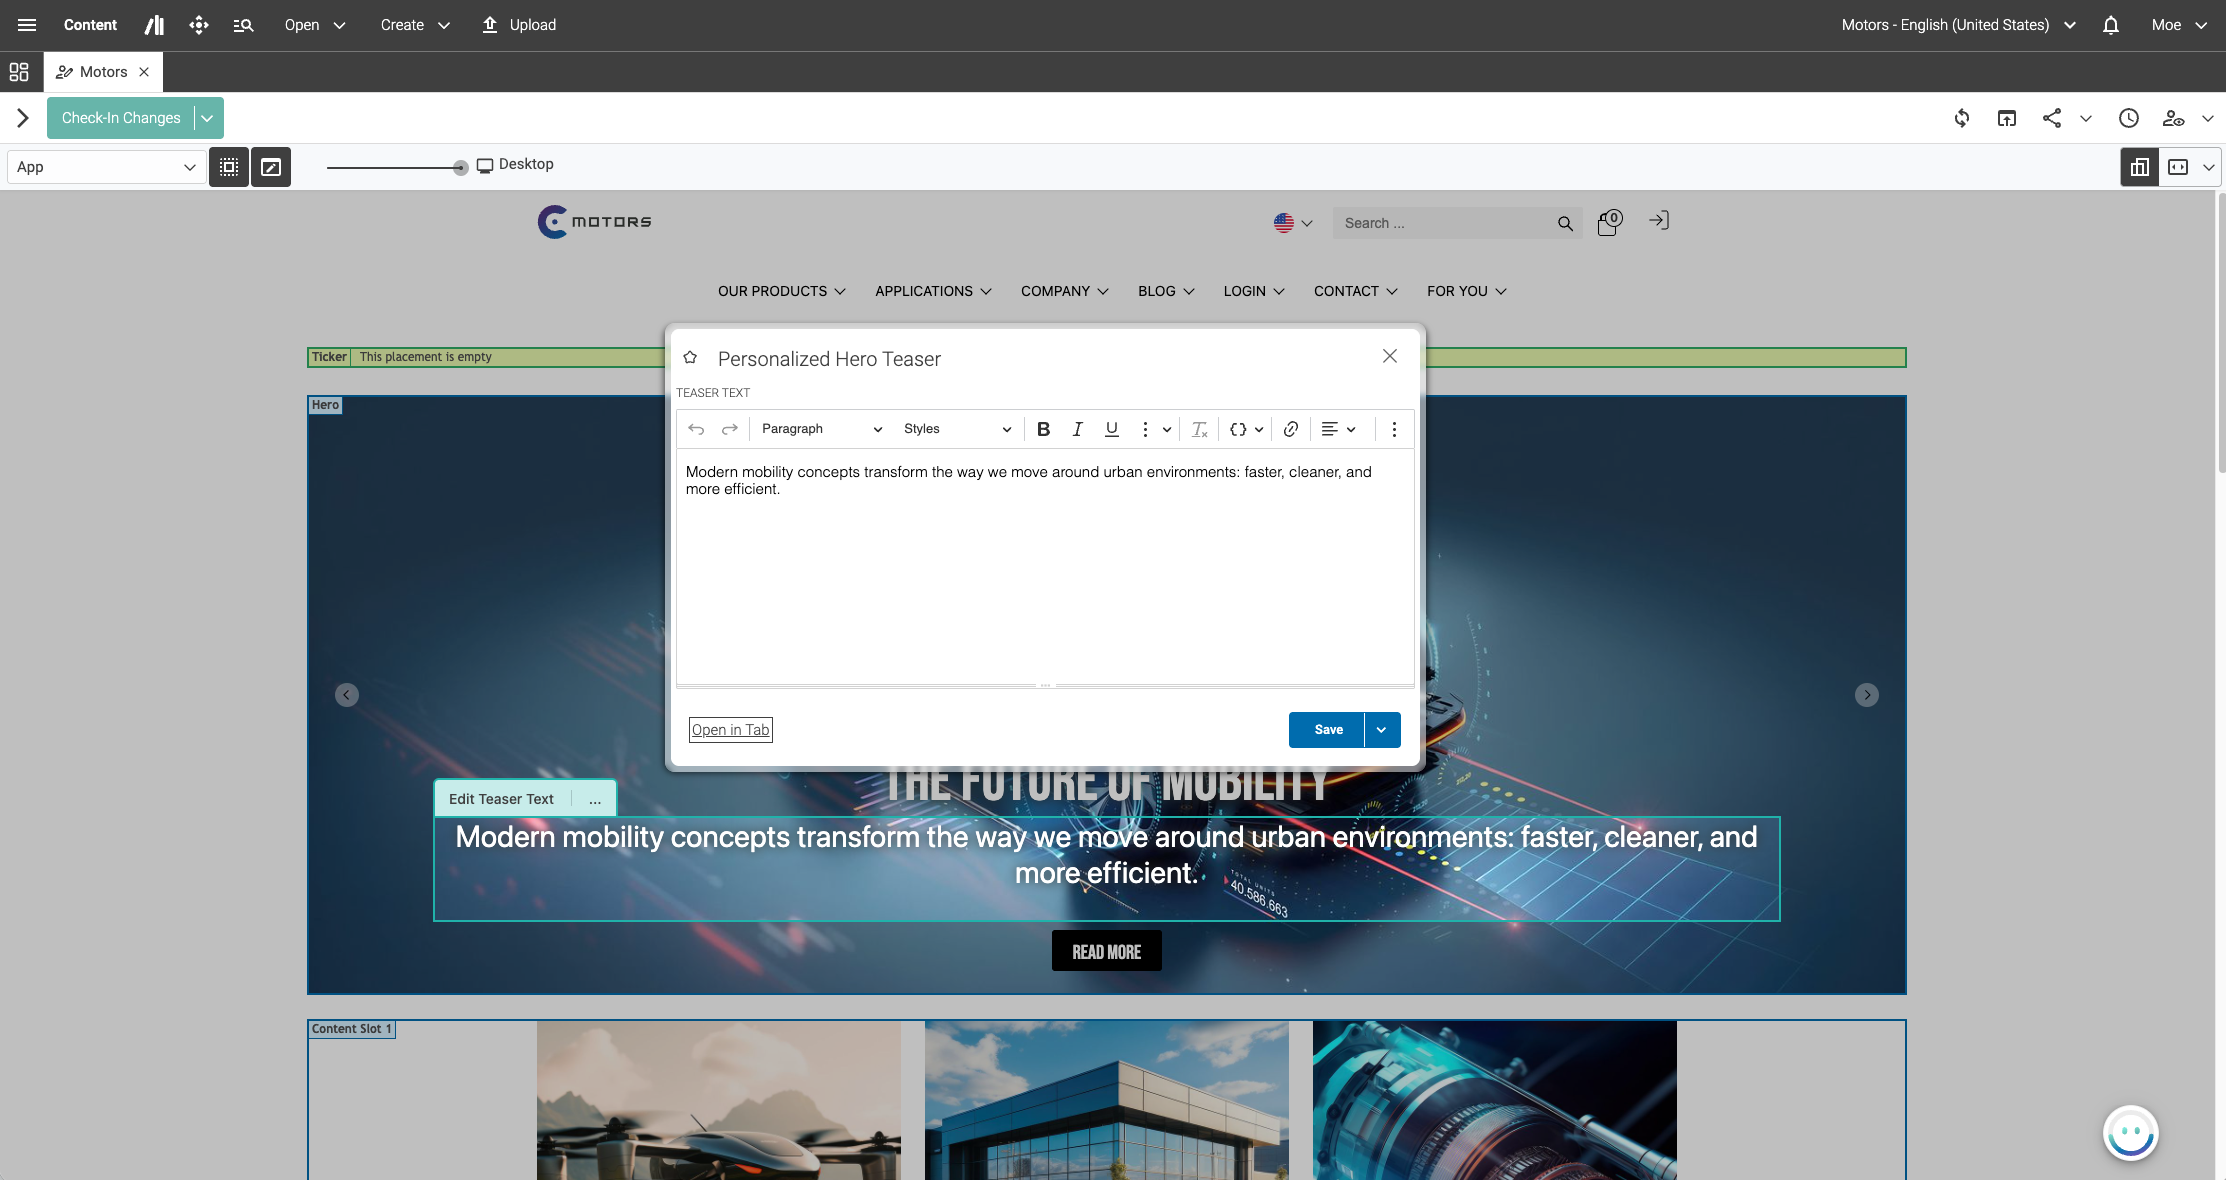Expand the Styles dropdown
Image resolution: width=2226 pixels, height=1180 pixels.
[x=957, y=429]
